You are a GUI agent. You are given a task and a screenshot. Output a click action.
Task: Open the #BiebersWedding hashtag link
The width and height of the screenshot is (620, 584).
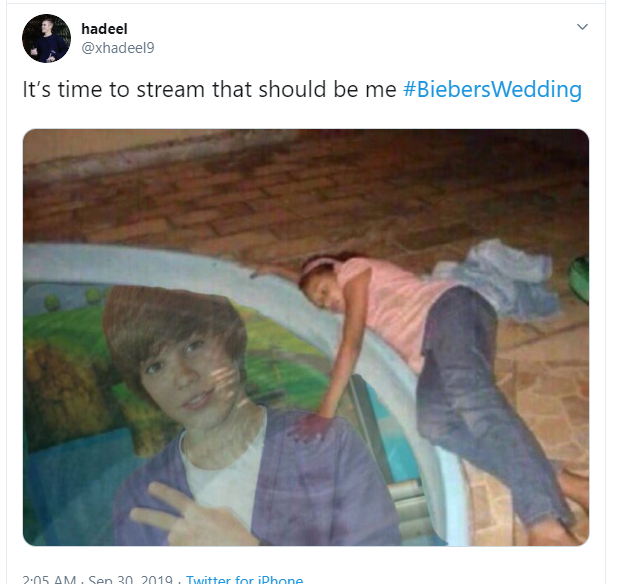(492, 89)
